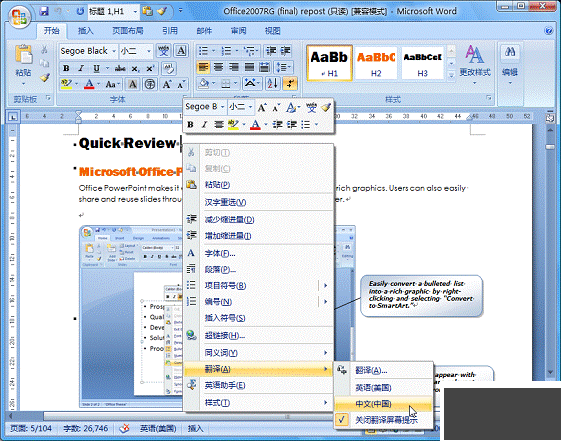Open underline style dropdown arrow

107,68
